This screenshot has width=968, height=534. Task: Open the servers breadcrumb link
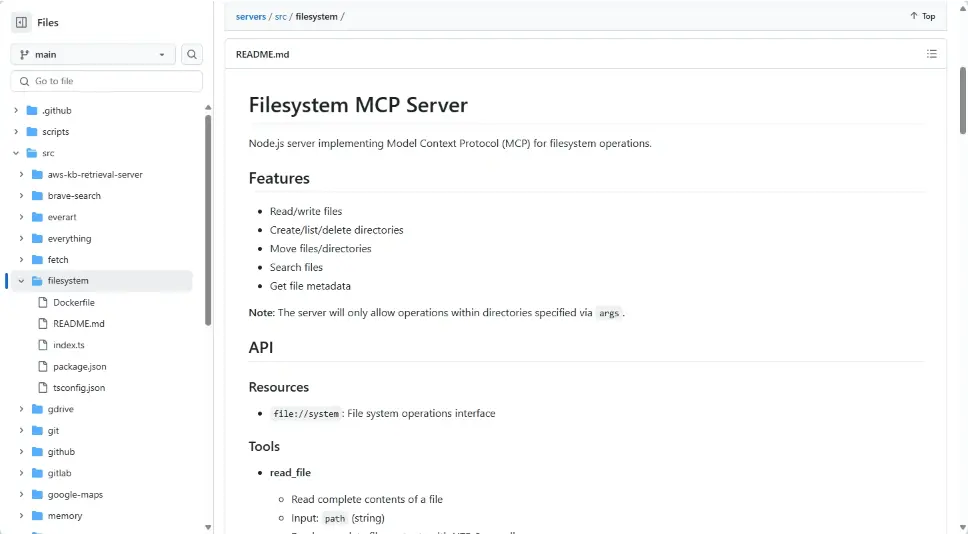pos(250,16)
